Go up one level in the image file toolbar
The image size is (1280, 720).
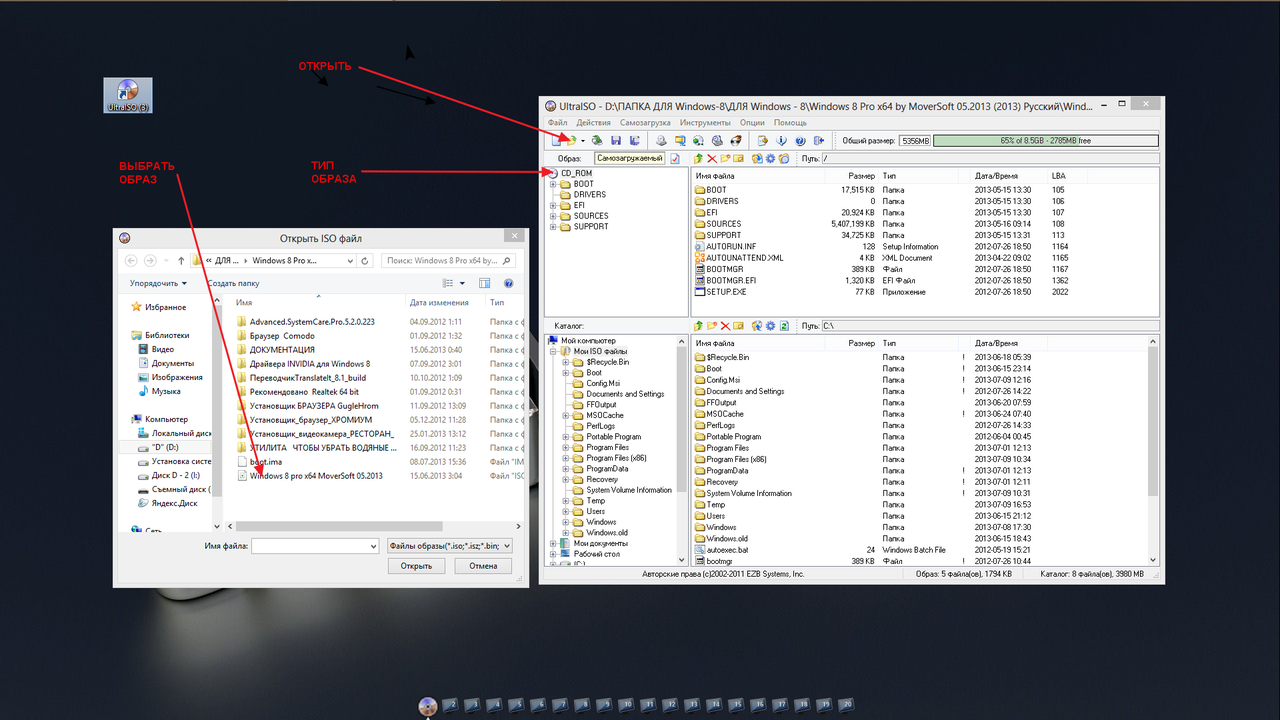[x=698, y=158]
